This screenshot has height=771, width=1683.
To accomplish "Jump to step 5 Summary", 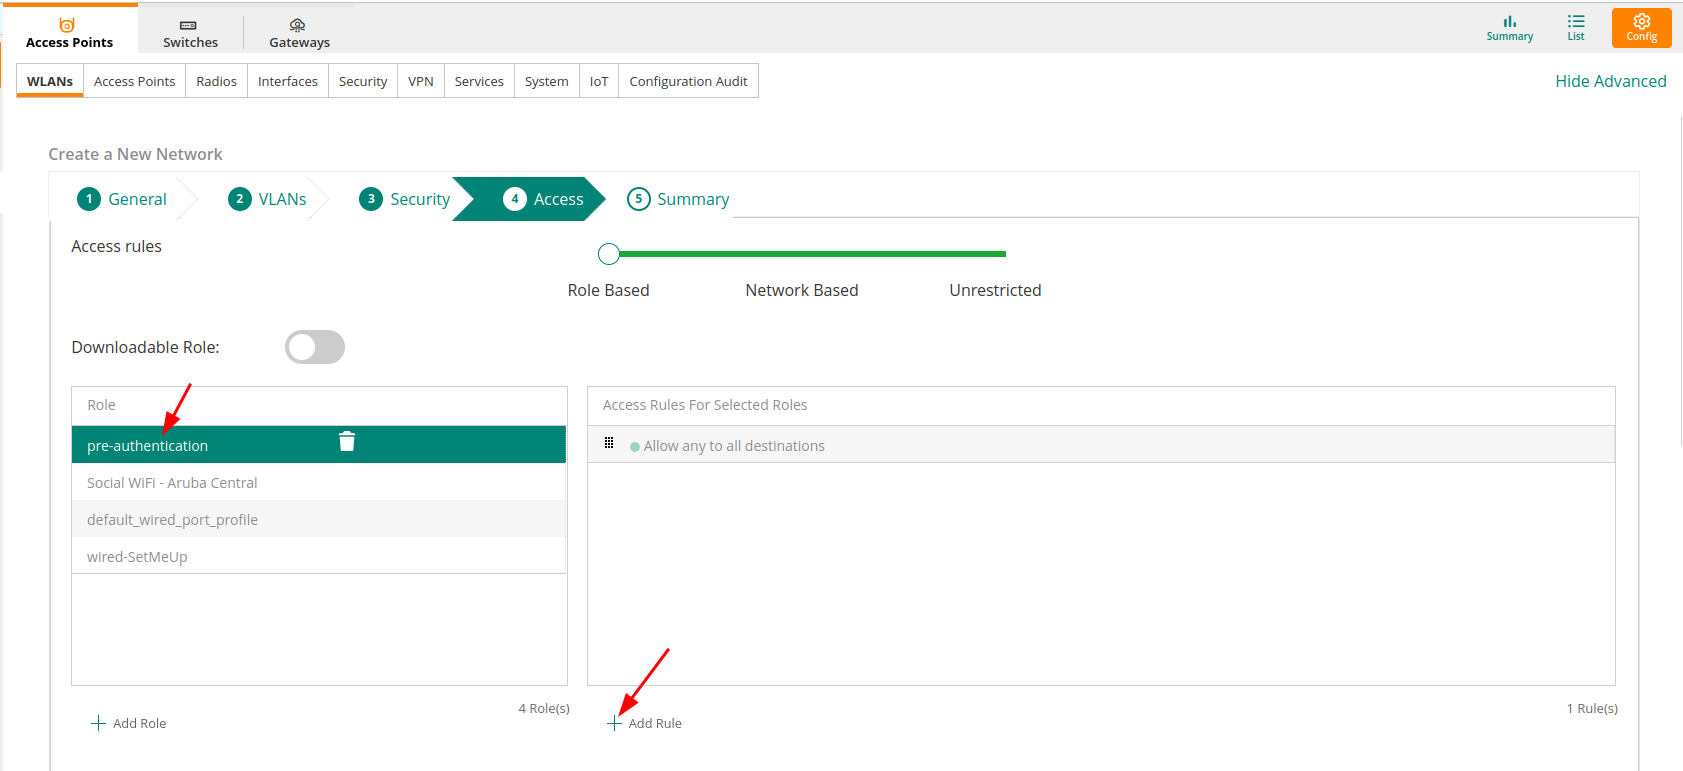I will [679, 199].
